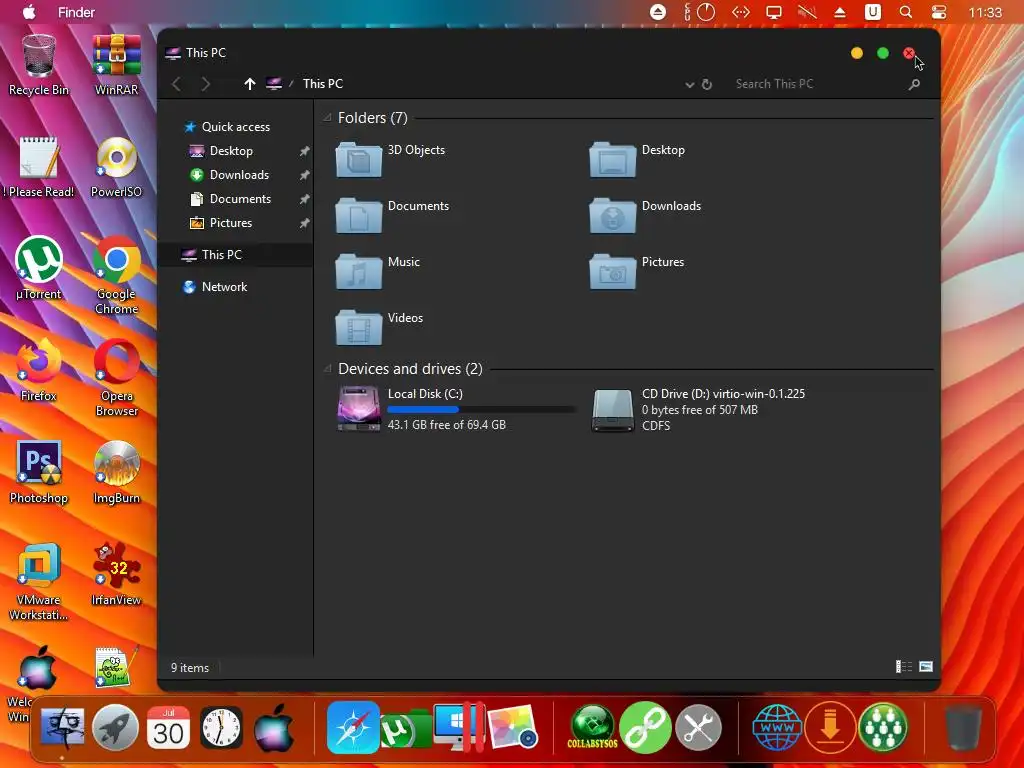Open Documents from Quick access sidebar
Image resolution: width=1024 pixels, height=768 pixels.
[240, 199]
